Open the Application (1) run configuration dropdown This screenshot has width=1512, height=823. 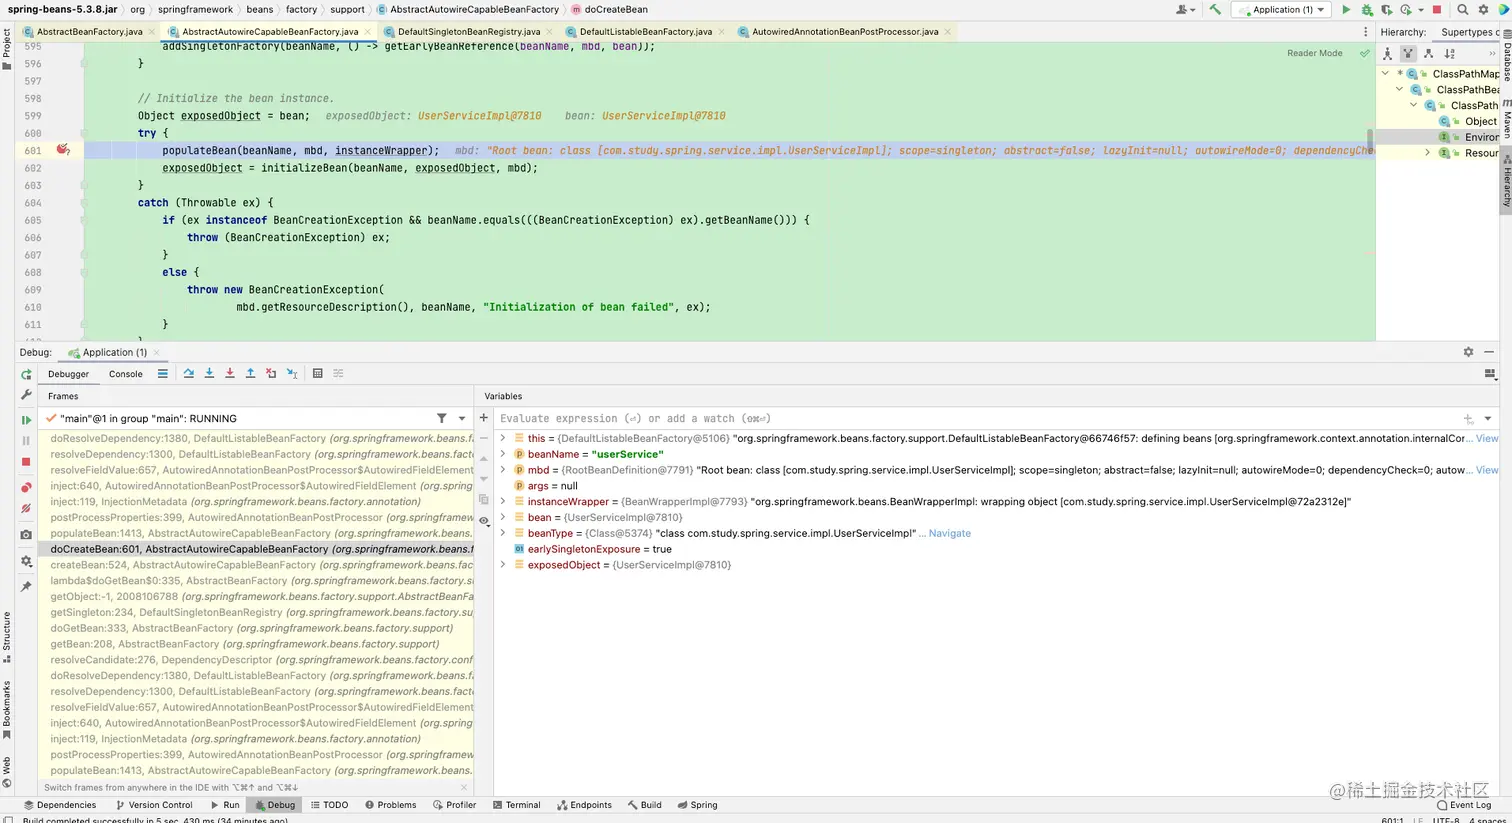pyautogui.click(x=1282, y=10)
